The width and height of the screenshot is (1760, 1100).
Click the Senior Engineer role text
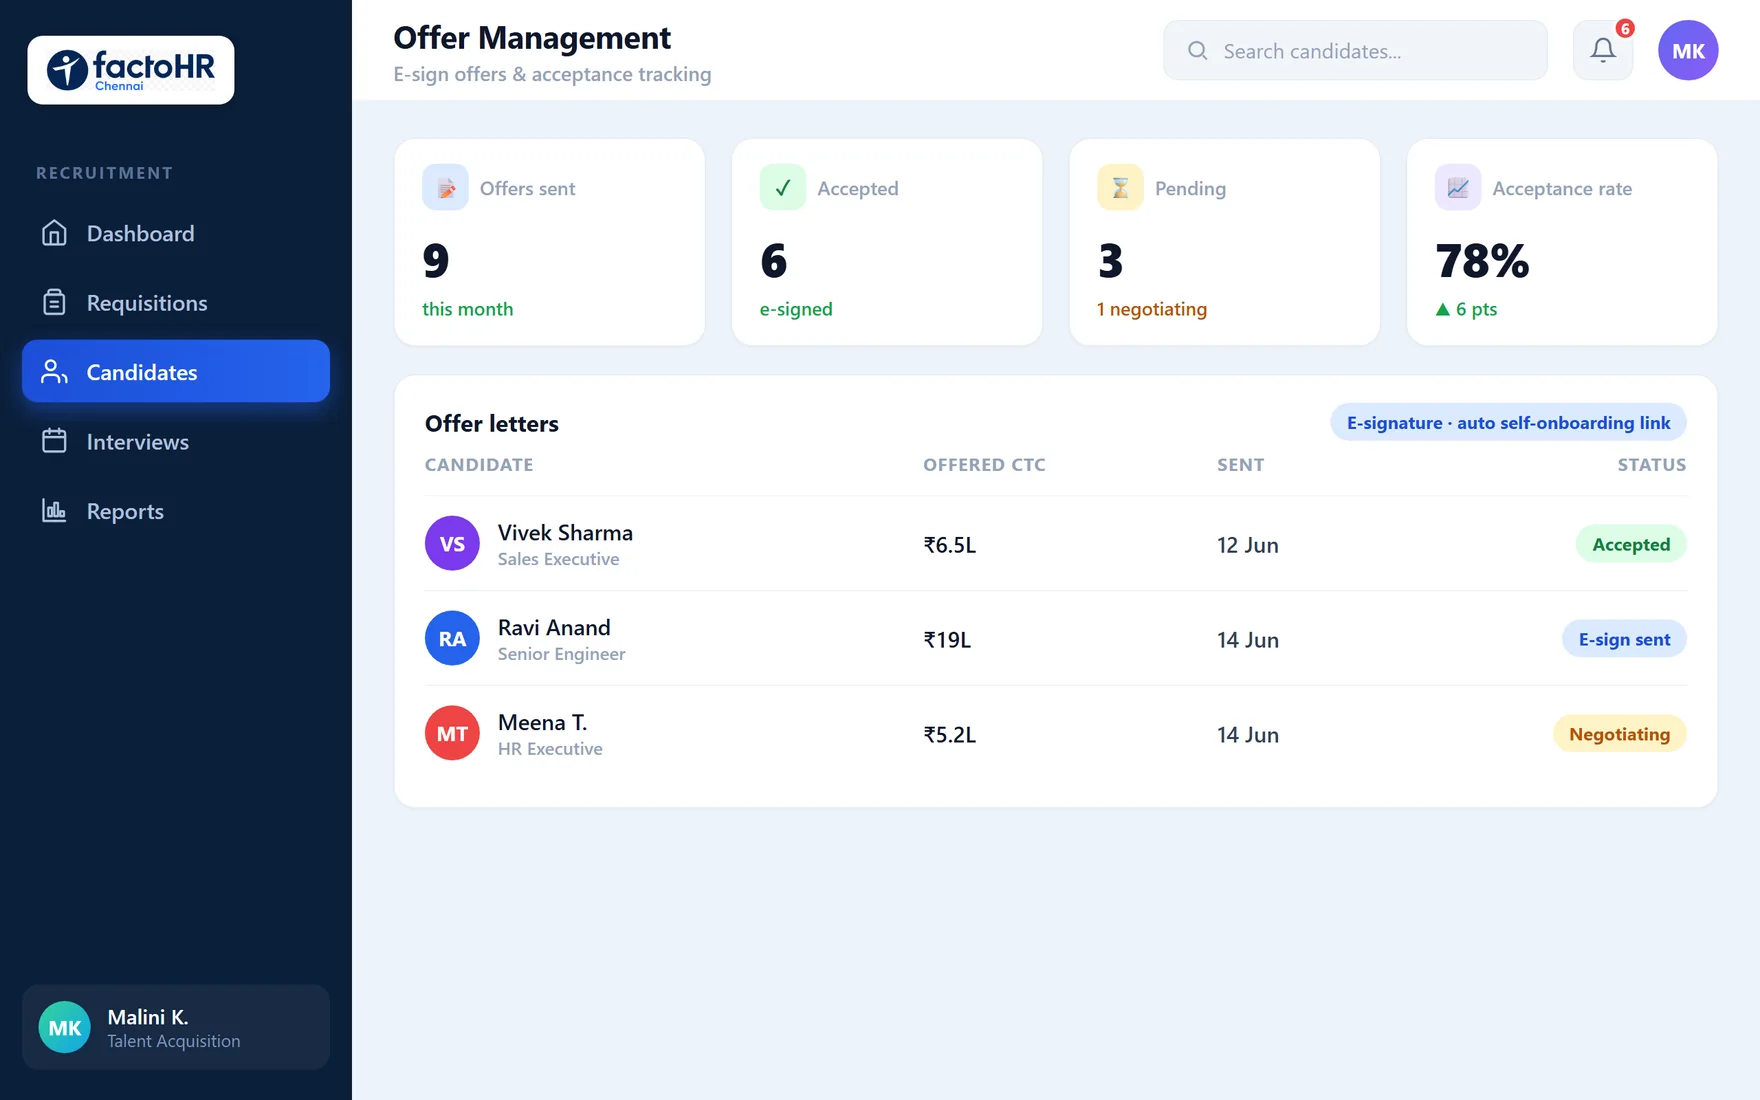pyautogui.click(x=561, y=654)
